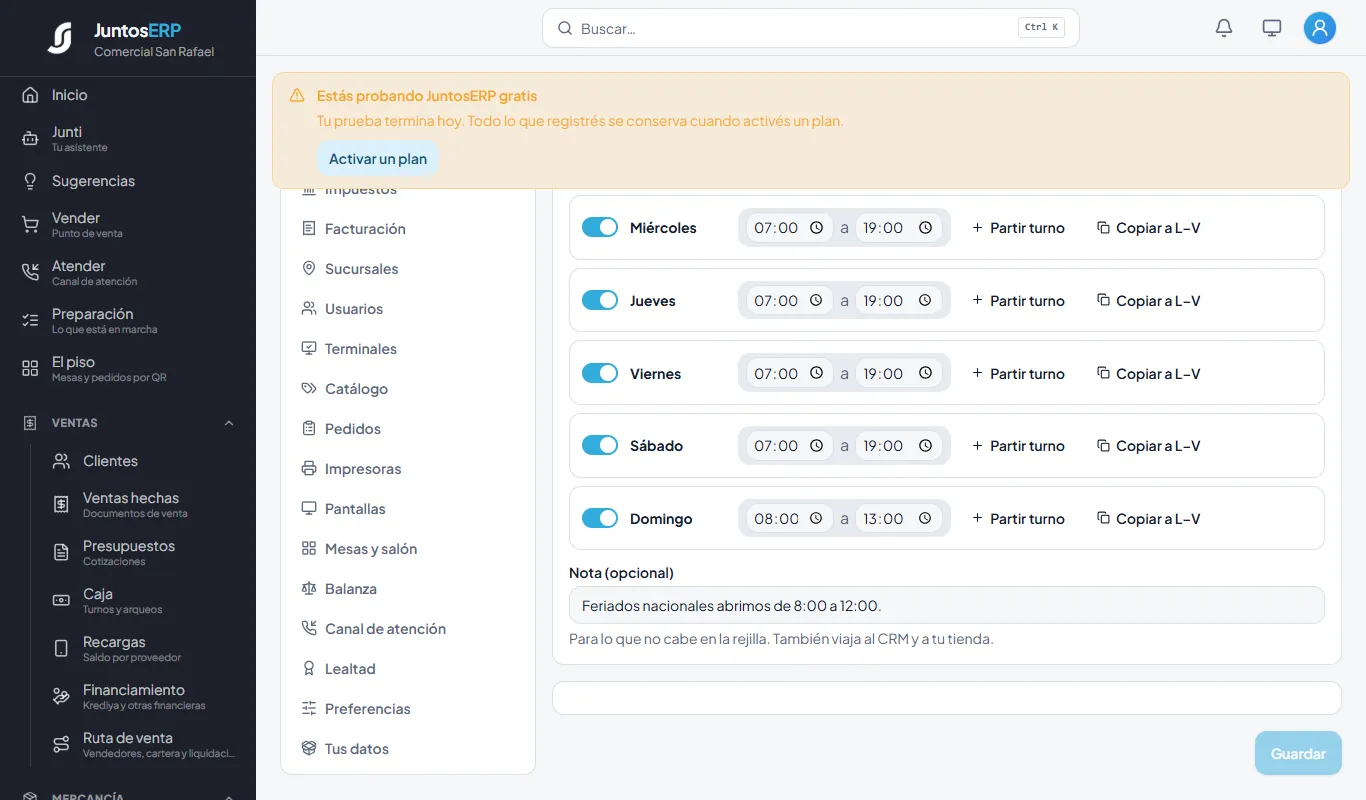The height and width of the screenshot is (800, 1366).
Task: Click the Sábado closing time 19:00 field
Action: coord(898,446)
